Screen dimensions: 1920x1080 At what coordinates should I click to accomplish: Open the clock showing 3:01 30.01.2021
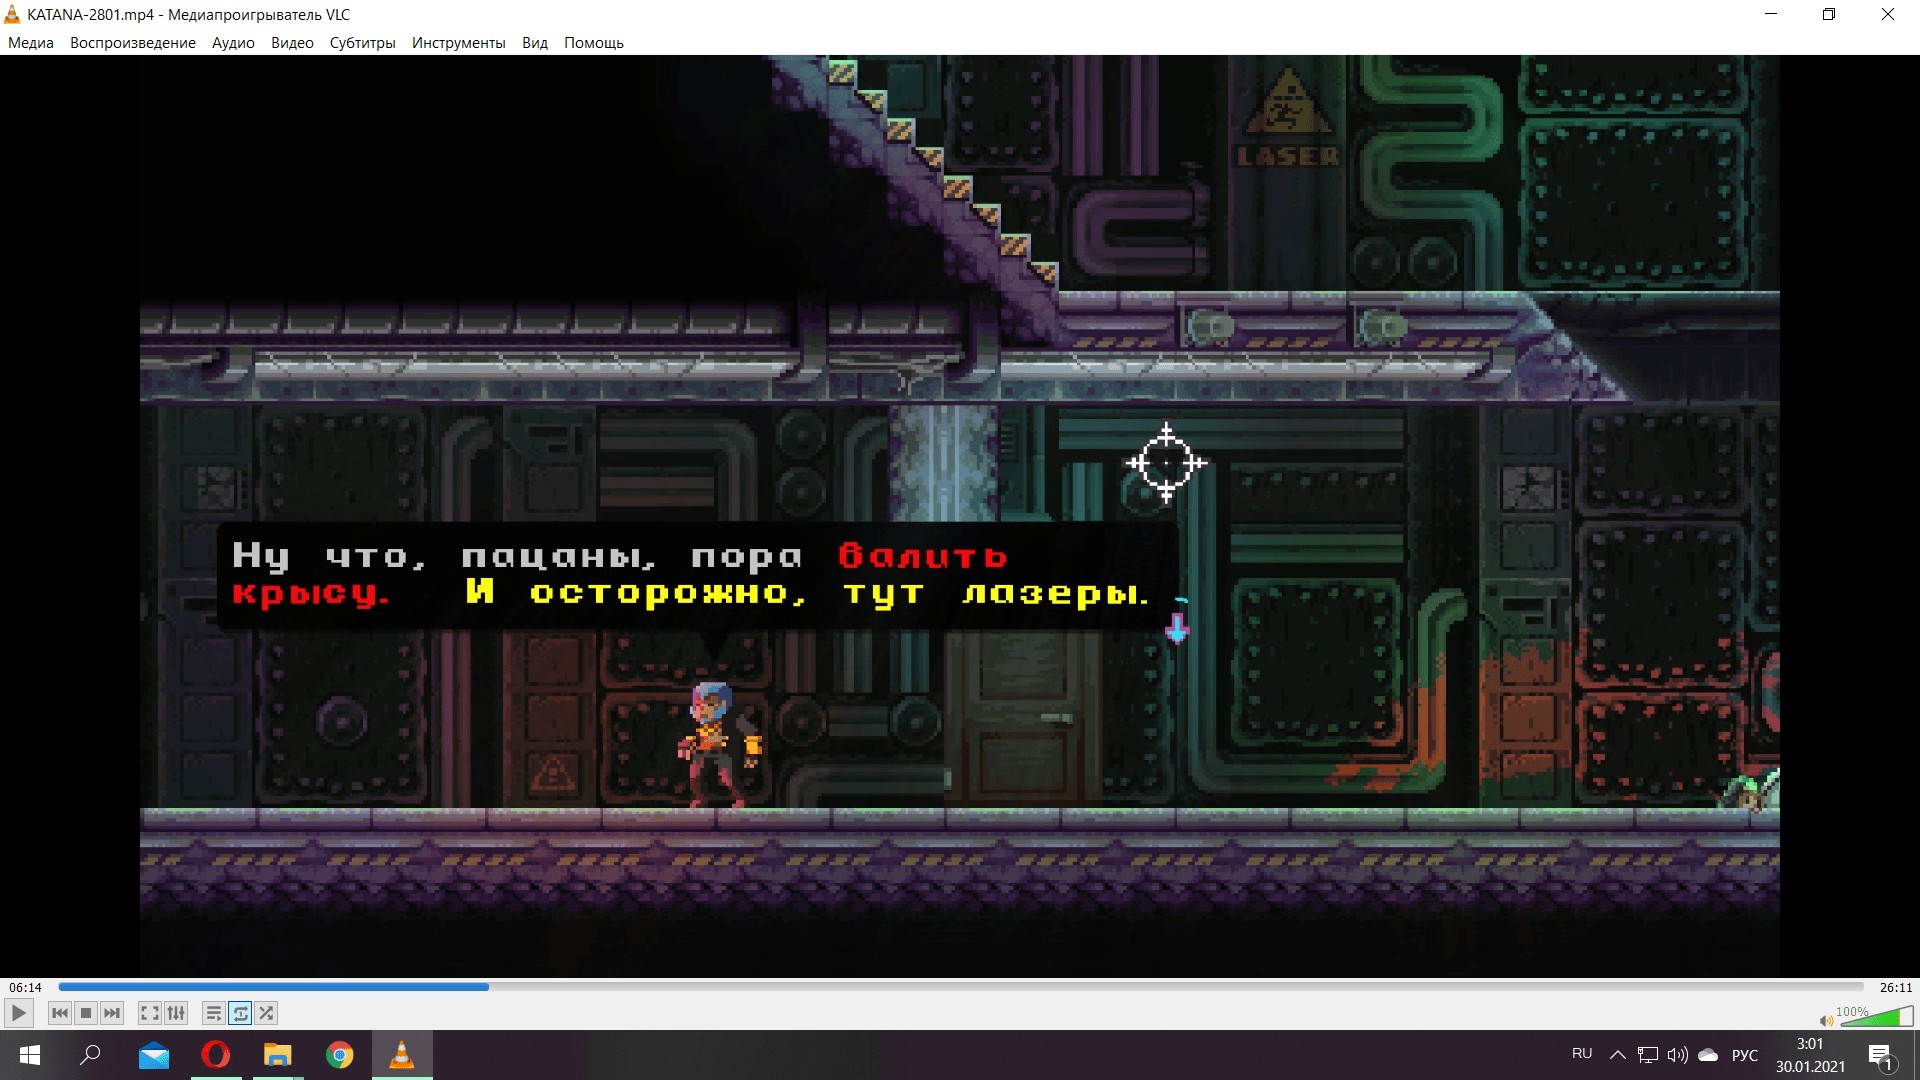pyautogui.click(x=1810, y=1055)
